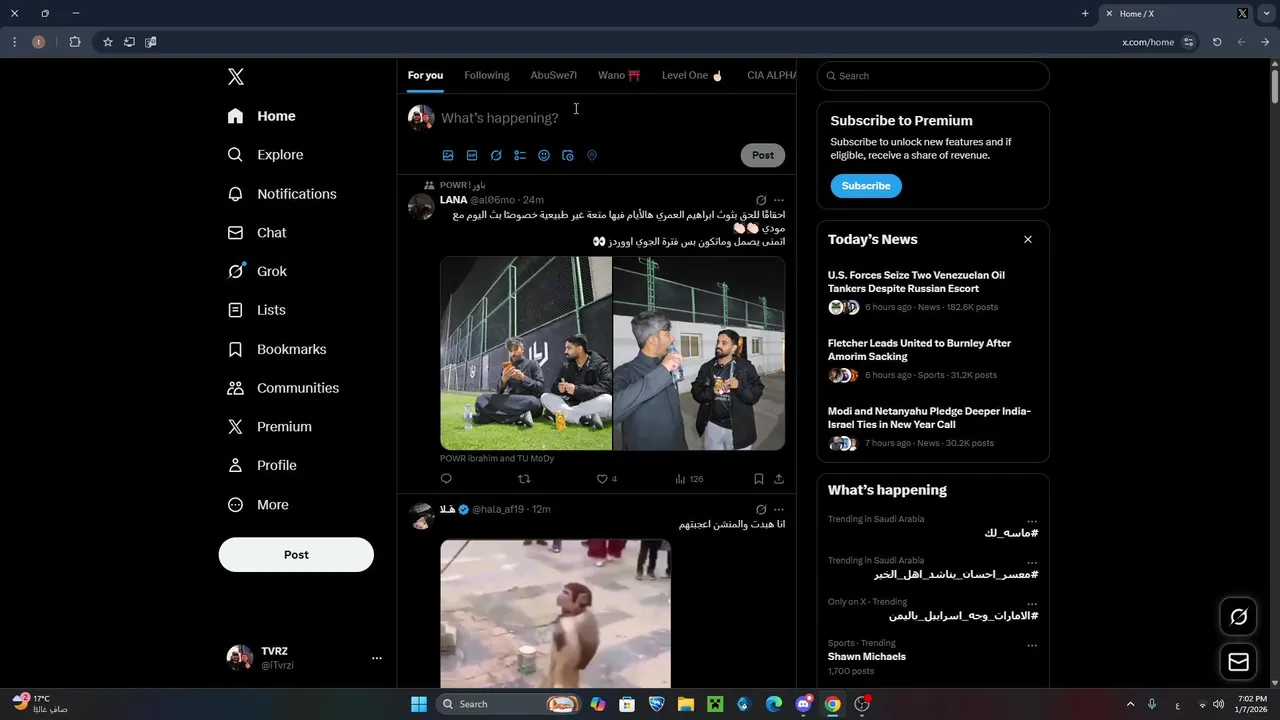Switch to the AbuSwe7l tab
The height and width of the screenshot is (720, 1280).
554,76
